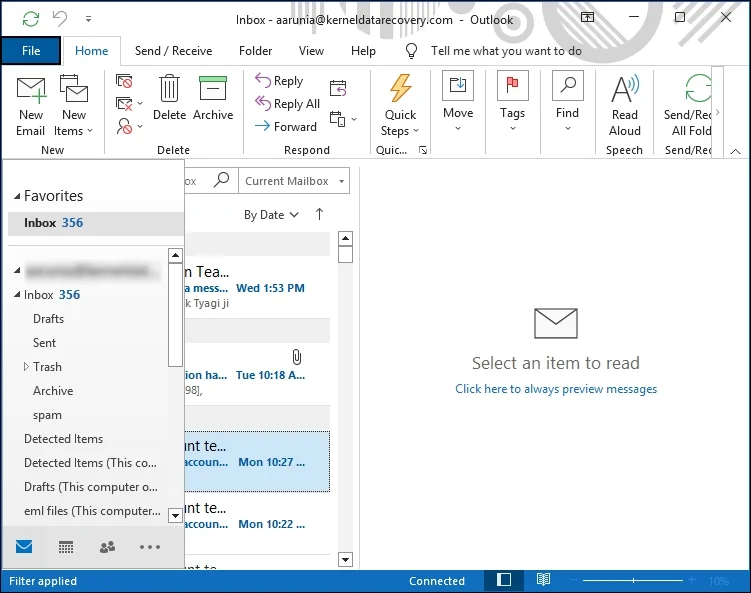Image resolution: width=751 pixels, height=593 pixels.
Task: Click Reply All
Action: click(x=287, y=103)
